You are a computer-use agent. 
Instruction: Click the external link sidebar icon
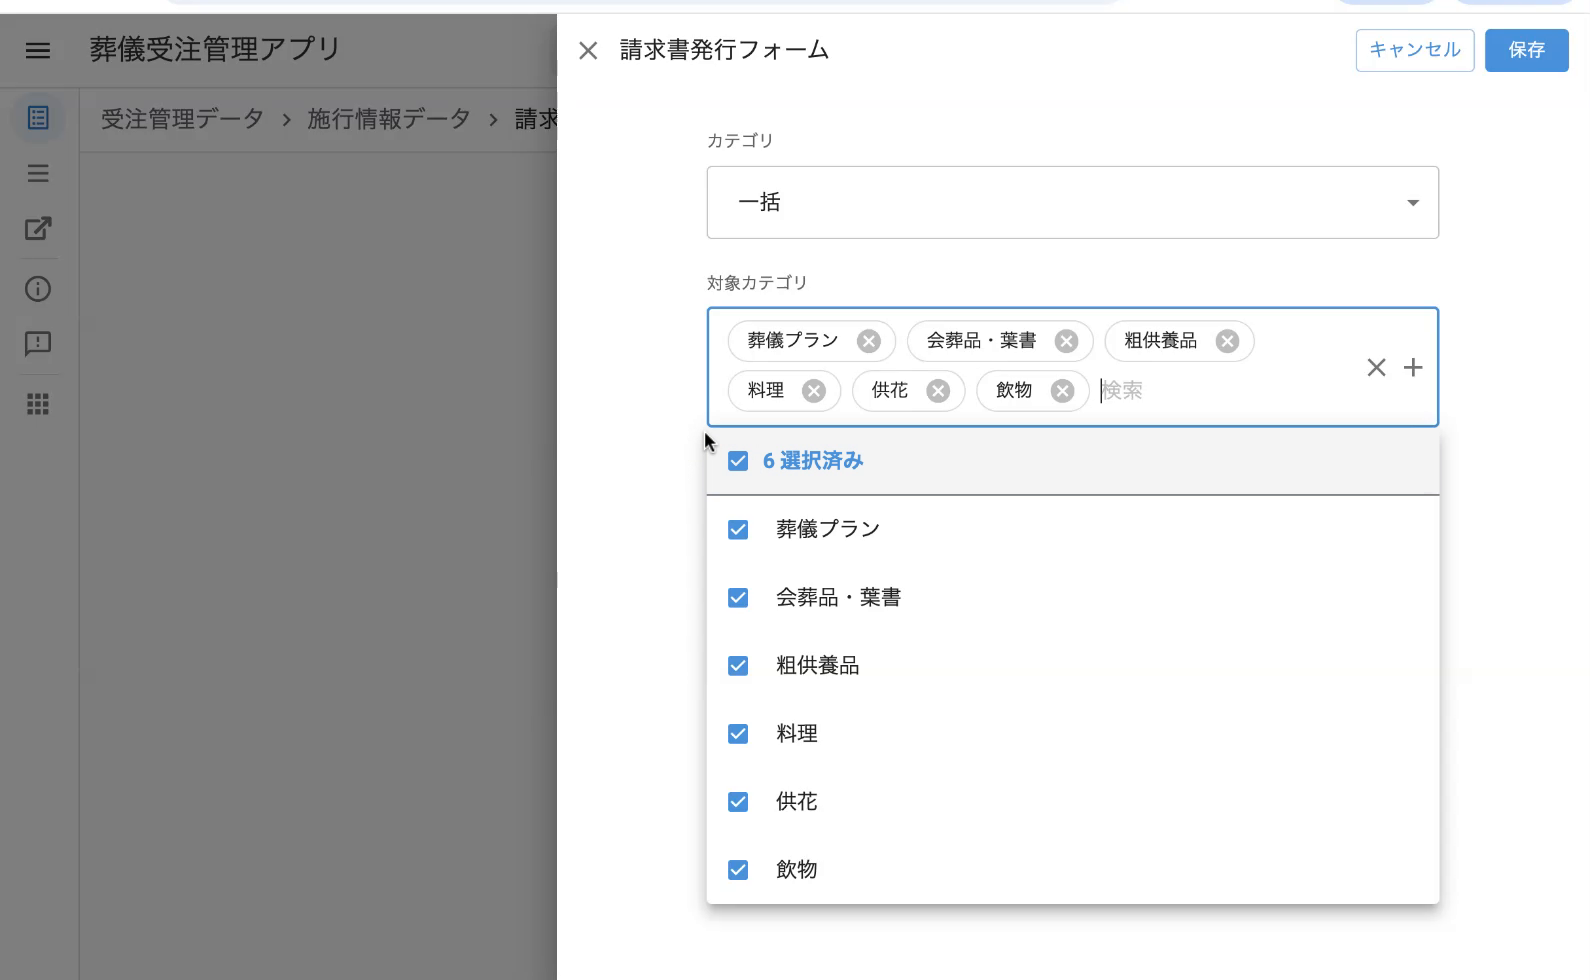[38, 229]
